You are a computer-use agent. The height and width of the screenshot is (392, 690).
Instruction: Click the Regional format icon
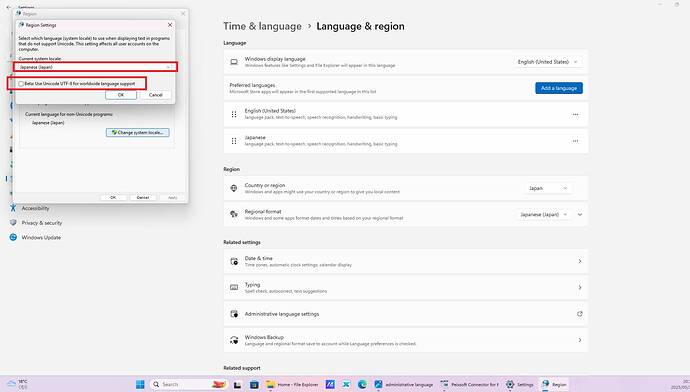click(234, 215)
